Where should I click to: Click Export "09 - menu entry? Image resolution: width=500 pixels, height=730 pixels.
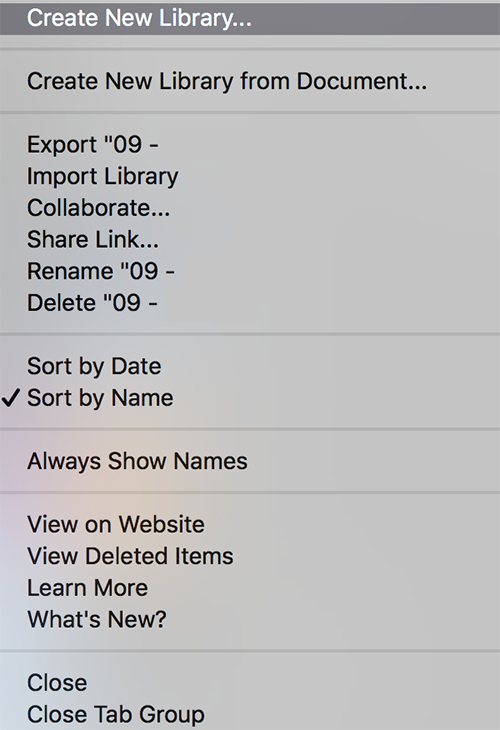tap(250, 145)
